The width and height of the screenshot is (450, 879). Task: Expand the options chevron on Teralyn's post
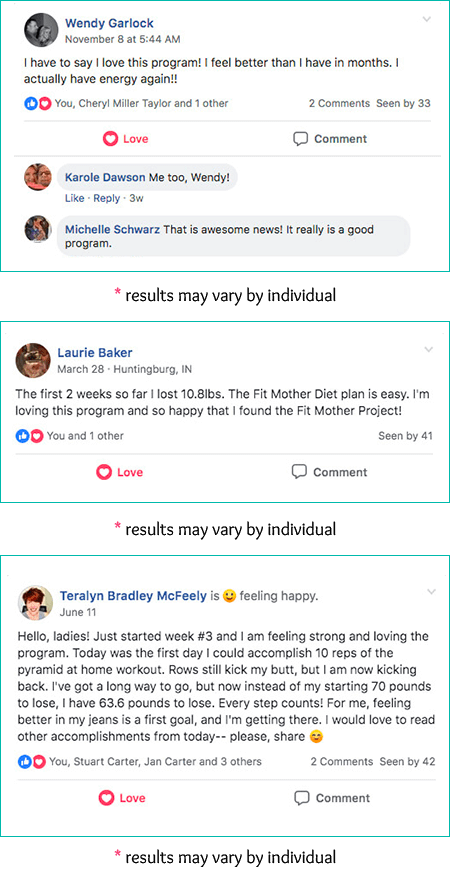pyautogui.click(x=431, y=592)
